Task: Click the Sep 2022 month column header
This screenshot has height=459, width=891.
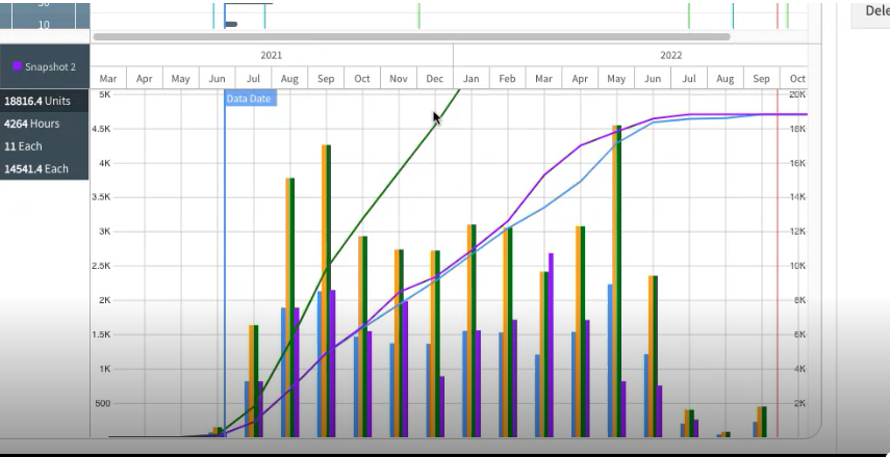Action: coord(762,78)
